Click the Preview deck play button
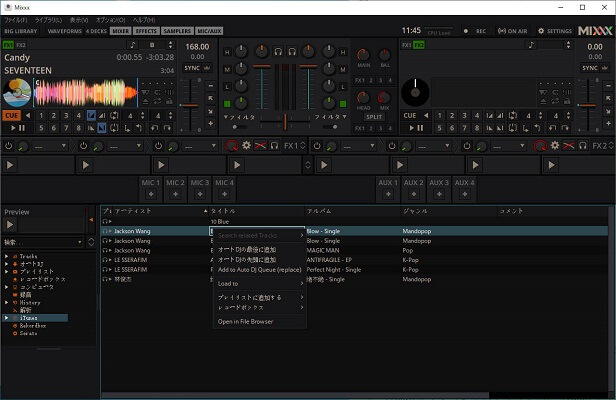The image size is (616, 400). (x=10, y=225)
